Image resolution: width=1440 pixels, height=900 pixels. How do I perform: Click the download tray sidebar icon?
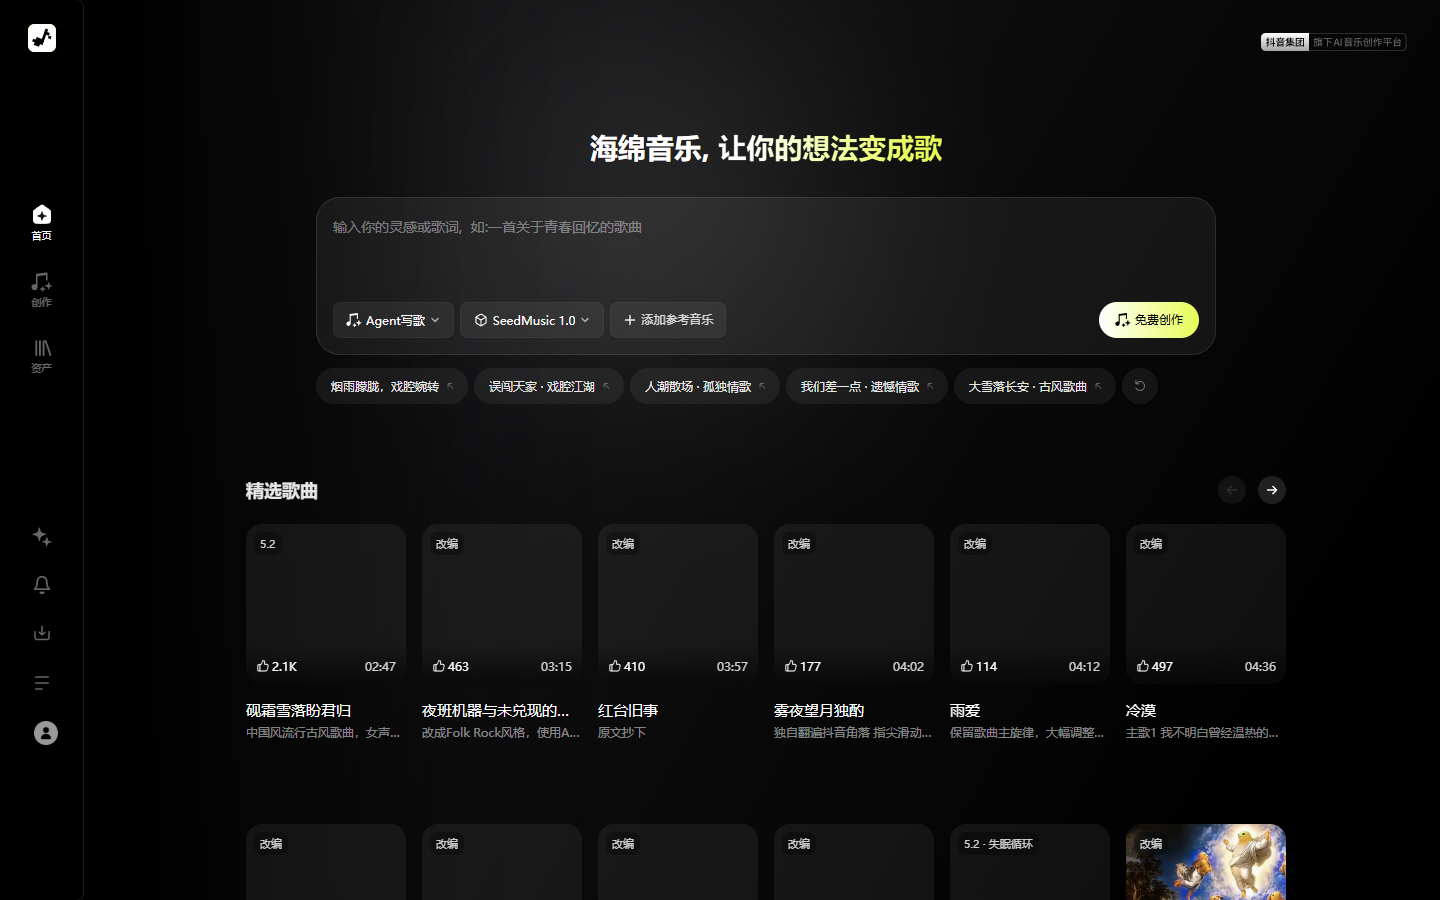click(42, 633)
